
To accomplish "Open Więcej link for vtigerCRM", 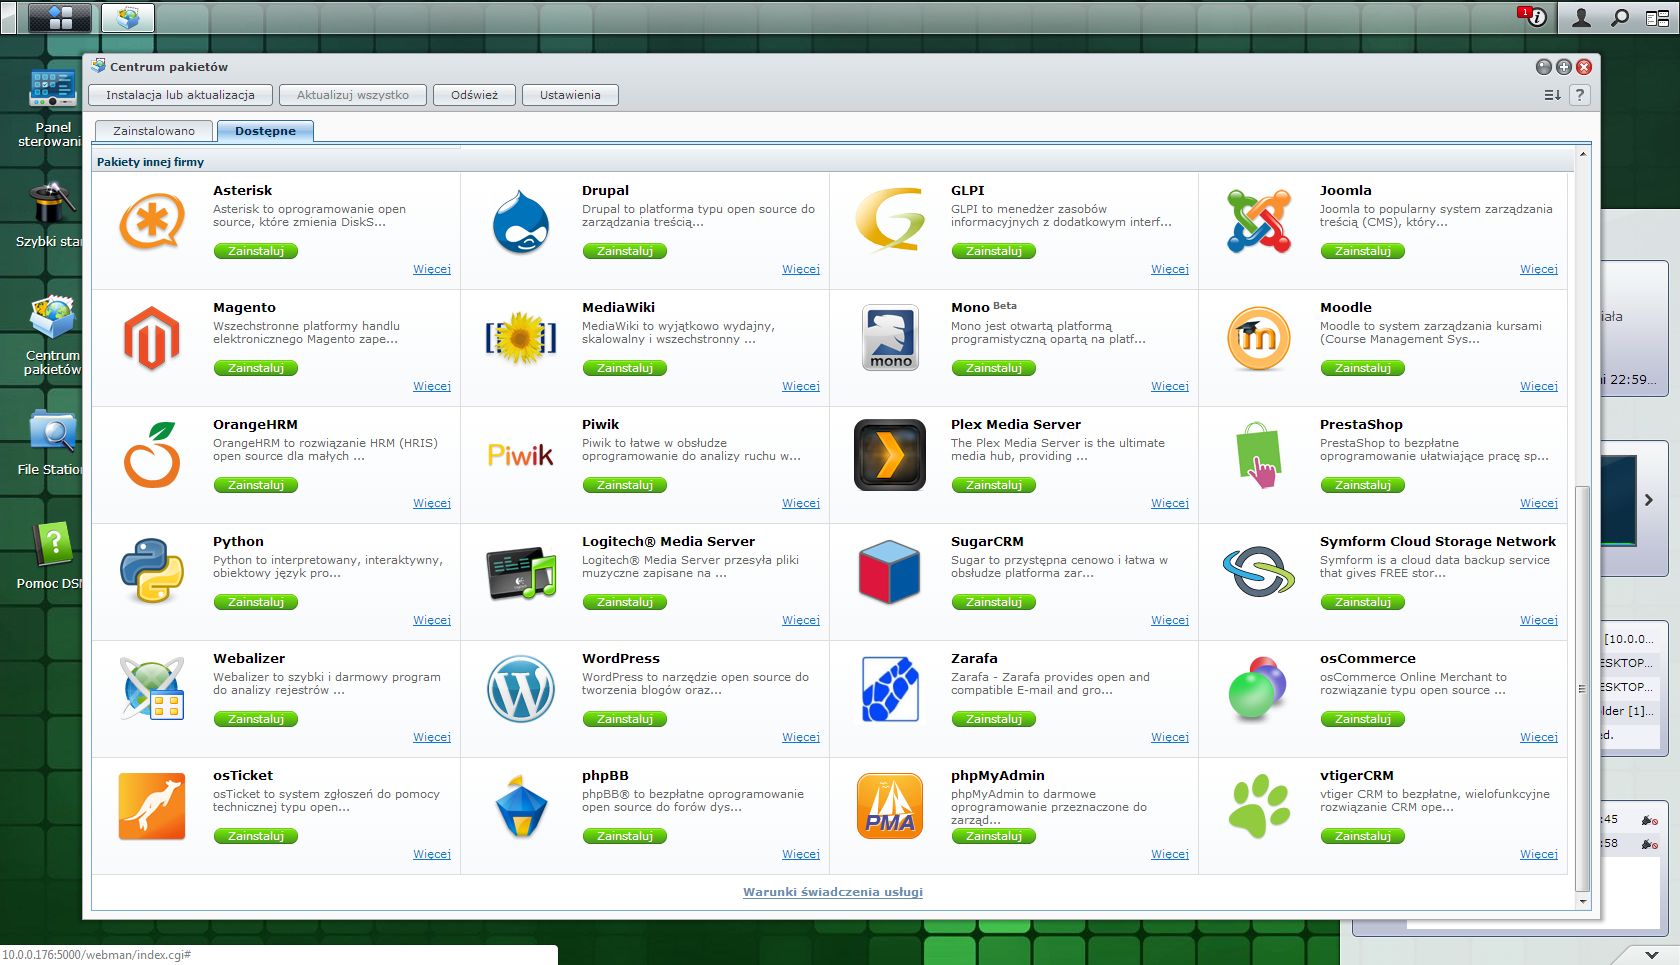I will (x=1539, y=854).
